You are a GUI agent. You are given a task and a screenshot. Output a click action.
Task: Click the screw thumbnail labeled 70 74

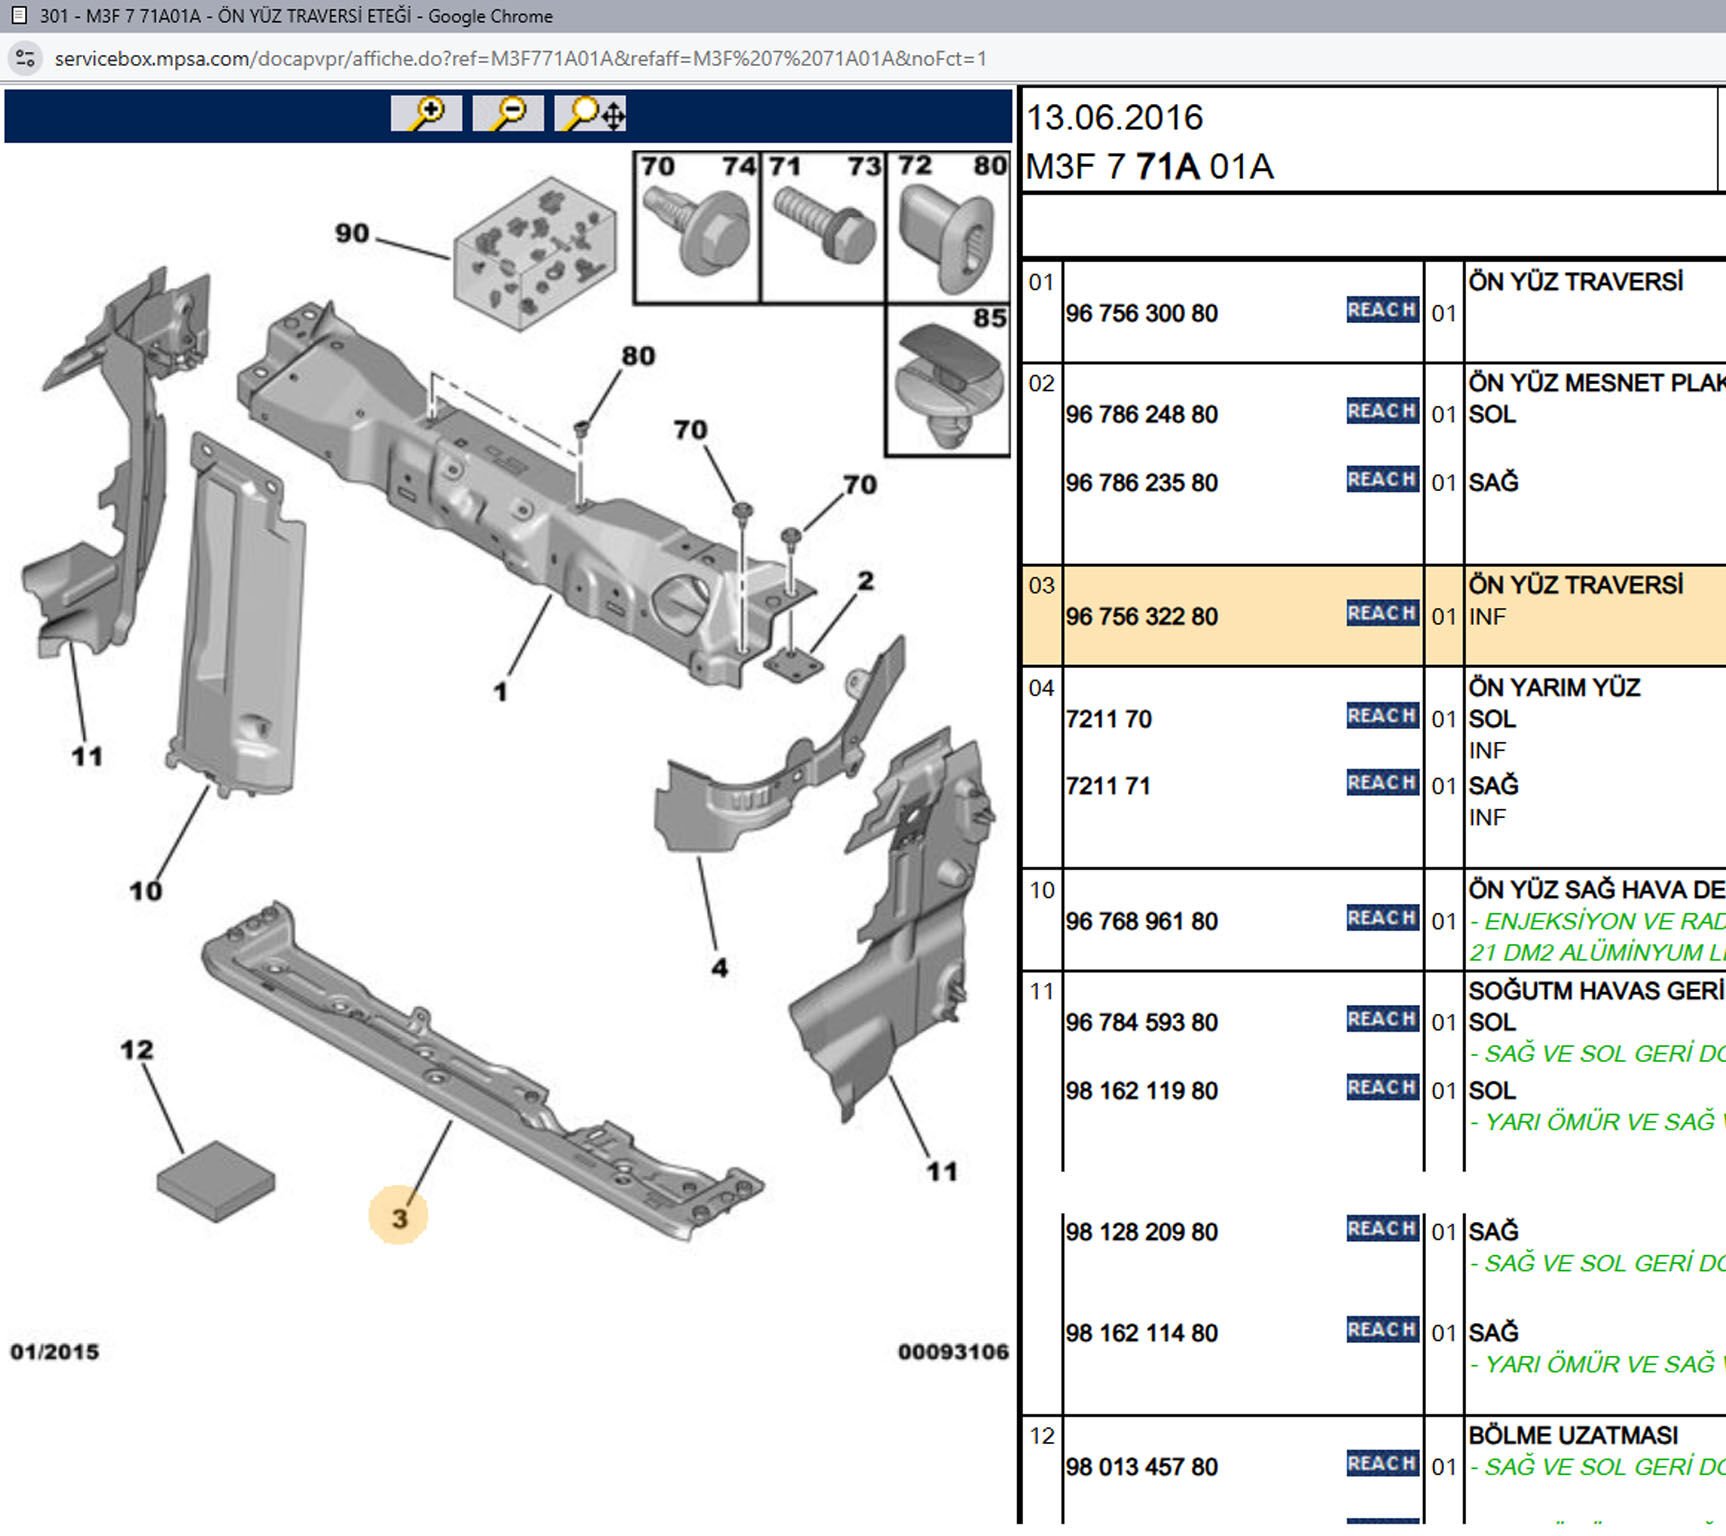pos(698,228)
